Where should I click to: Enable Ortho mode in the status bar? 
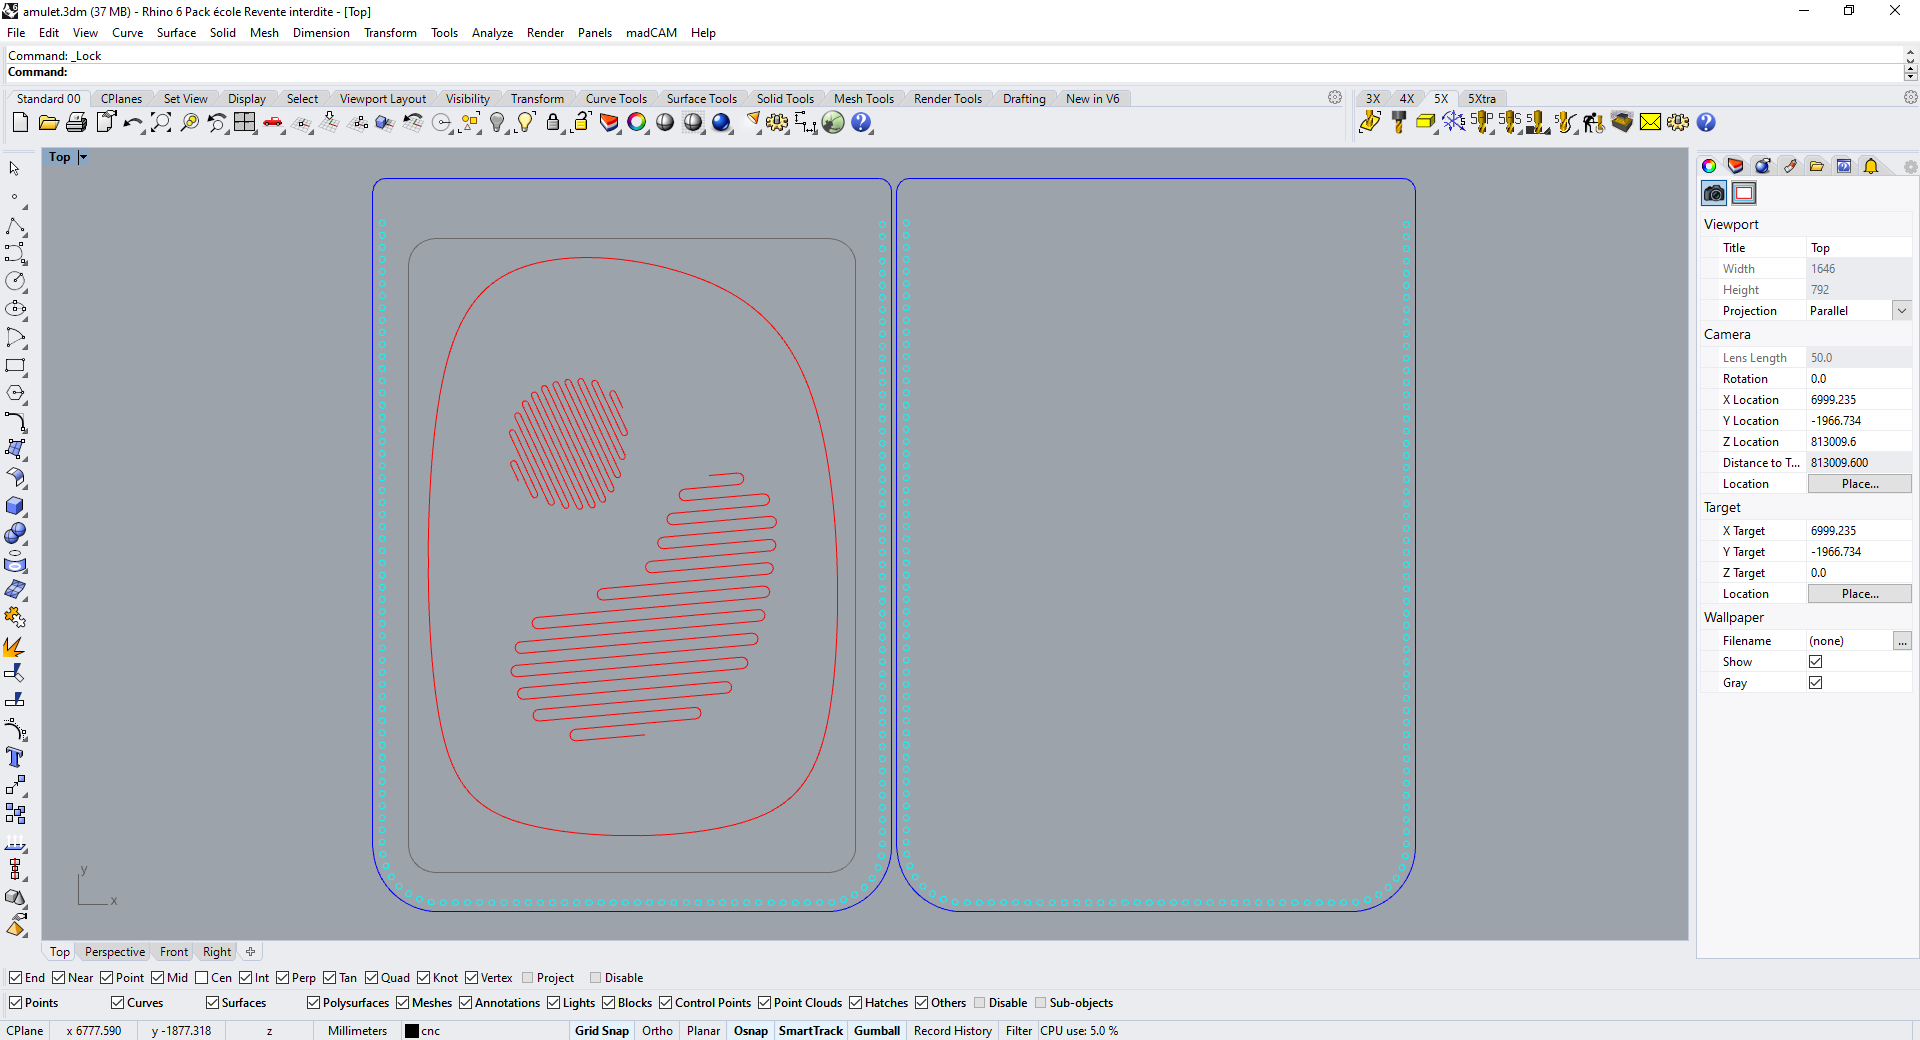[x=656, y=1030]
